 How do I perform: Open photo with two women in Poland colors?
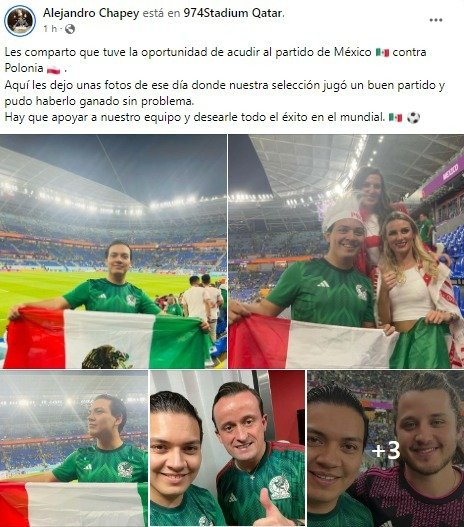[346, 251]
